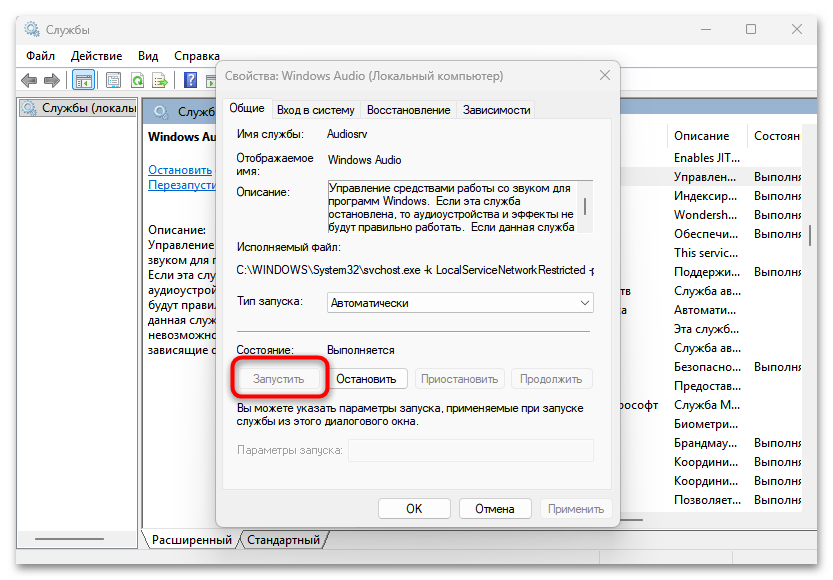Click the OK button
Image resolution: width=833 pixels, height=580 pixels.
(414, 508)
